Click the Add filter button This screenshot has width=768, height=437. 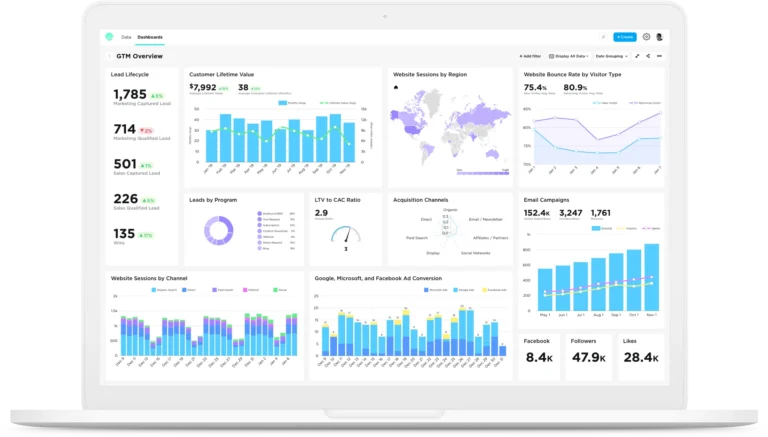coord(530,56)
